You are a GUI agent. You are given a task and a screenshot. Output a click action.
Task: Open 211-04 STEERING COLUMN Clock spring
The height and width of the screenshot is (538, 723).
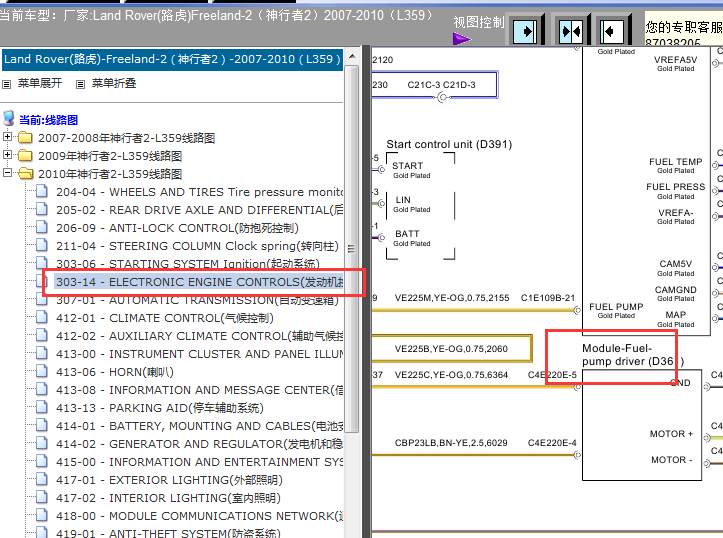pyautogui.click(x=197, y=246)
